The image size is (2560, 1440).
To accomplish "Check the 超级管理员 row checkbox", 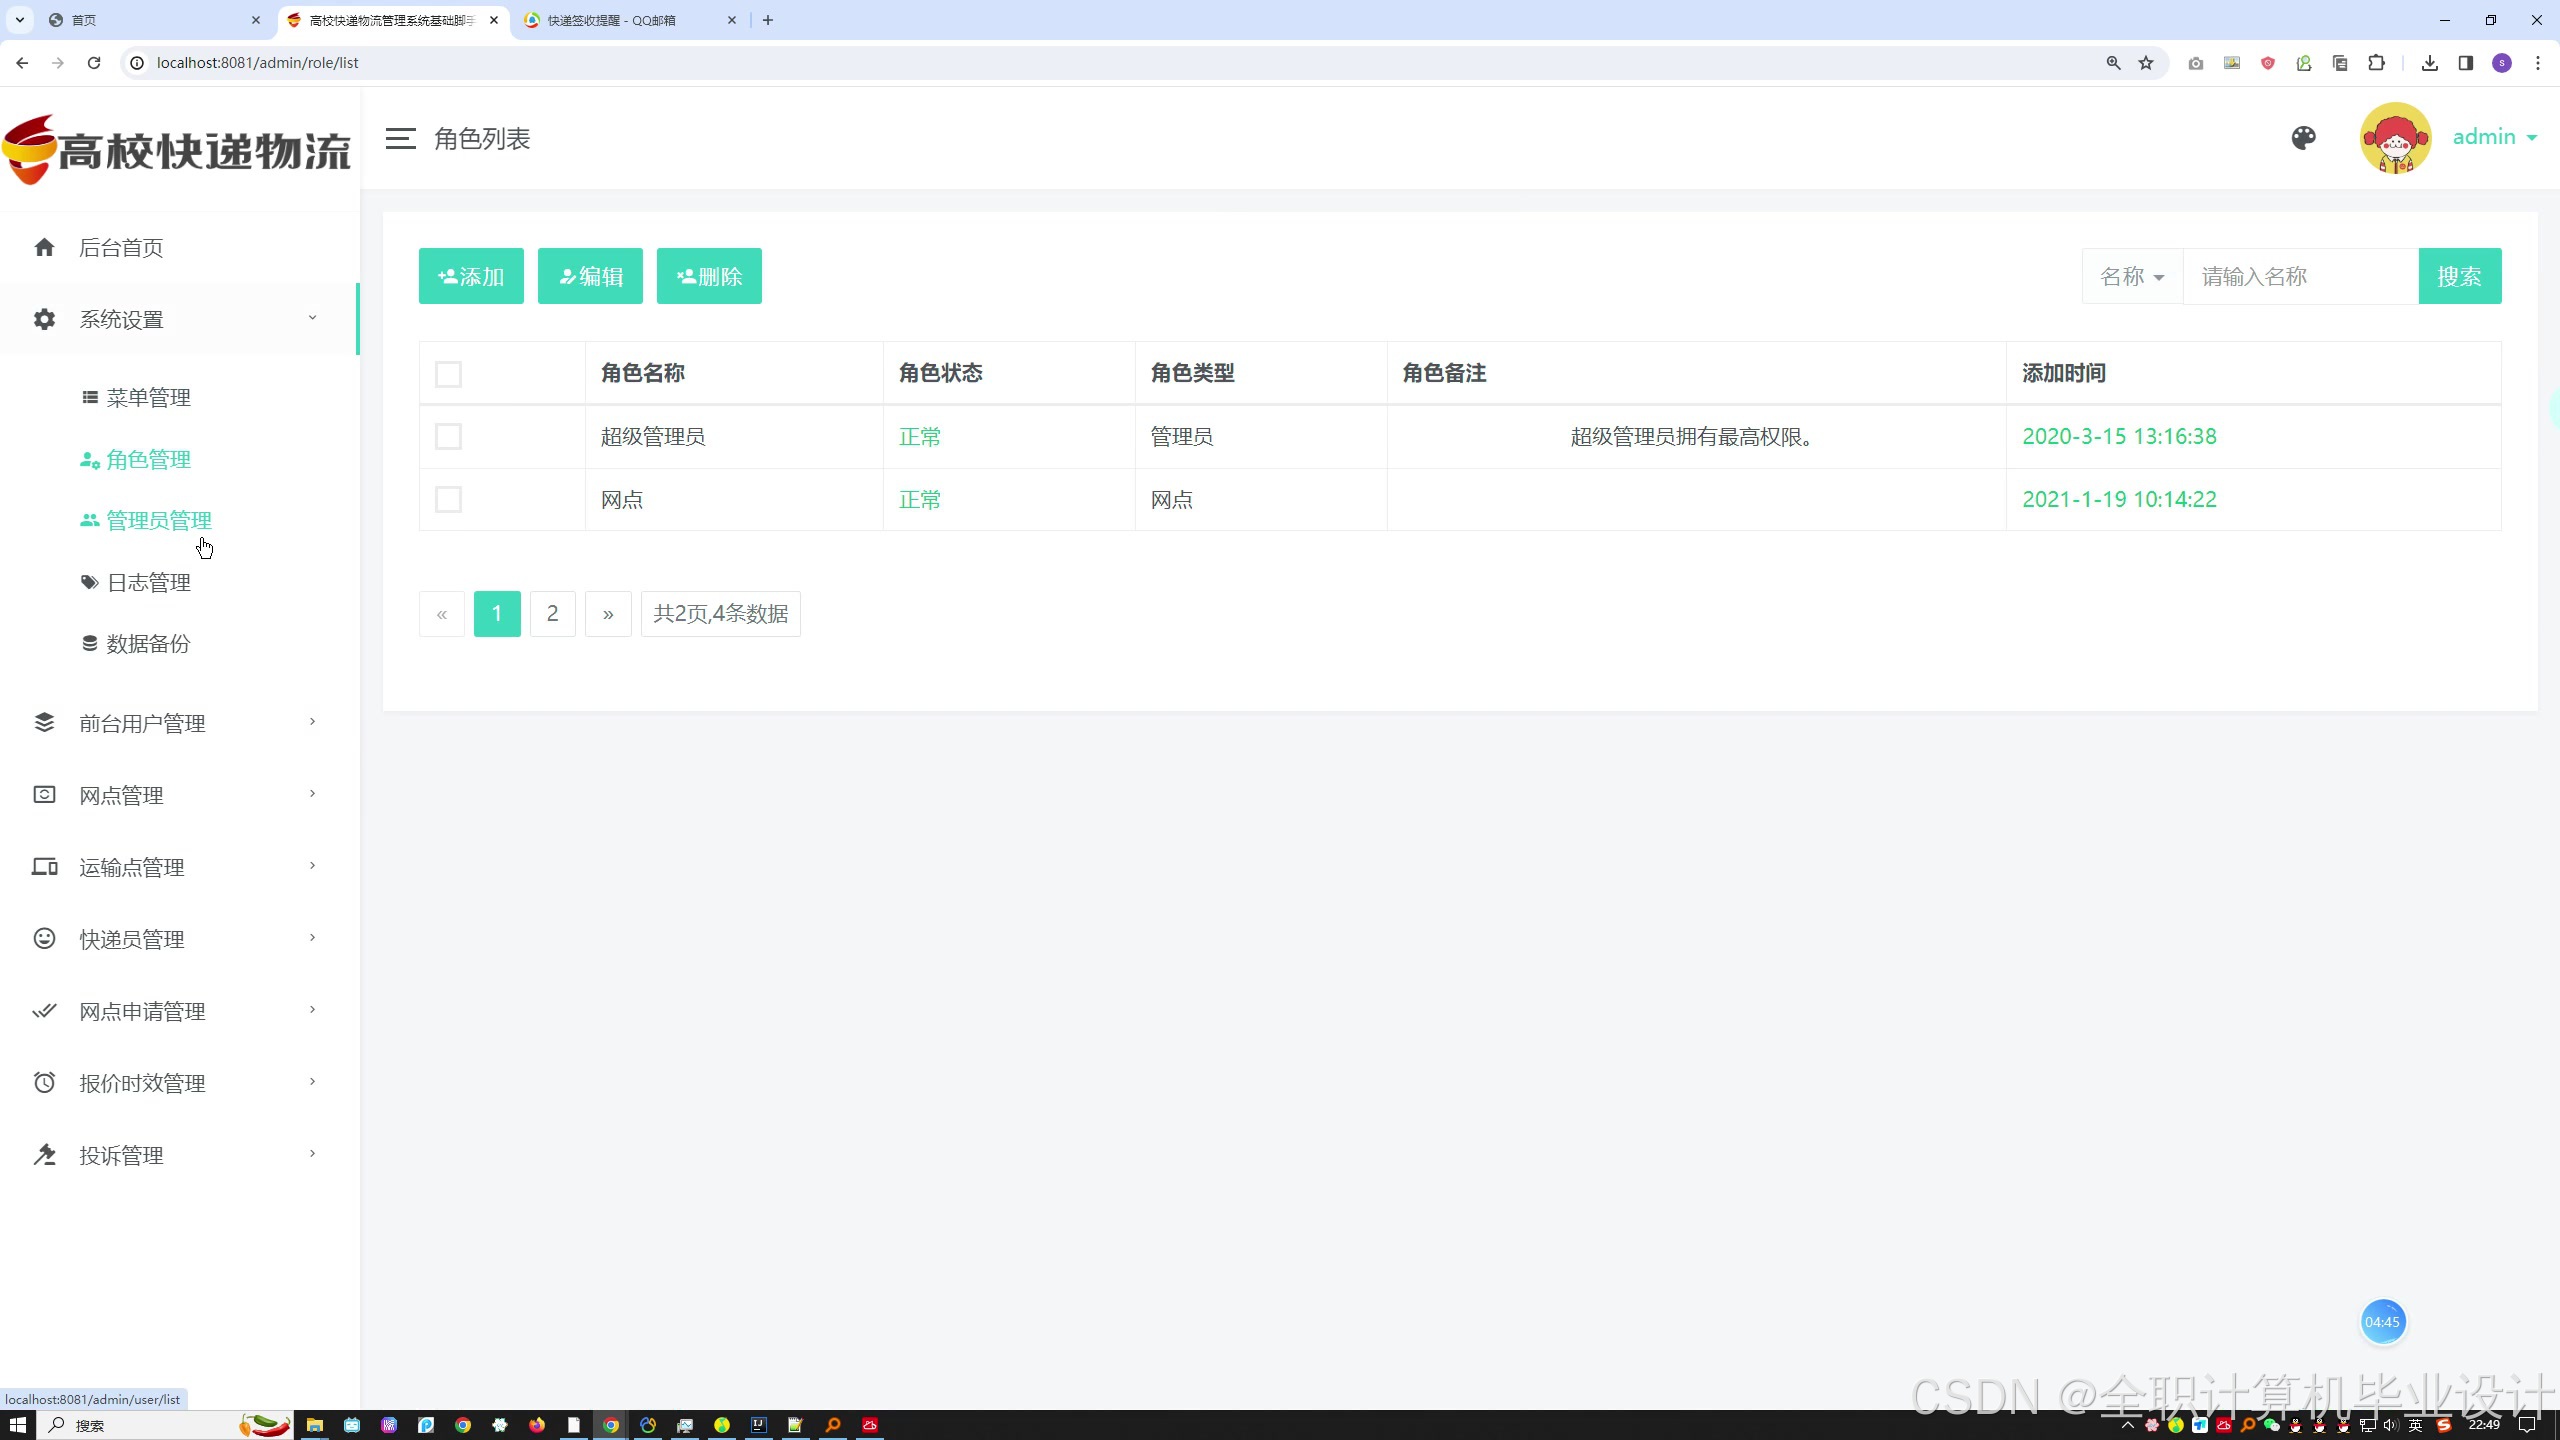I will (x=448, y=437).
